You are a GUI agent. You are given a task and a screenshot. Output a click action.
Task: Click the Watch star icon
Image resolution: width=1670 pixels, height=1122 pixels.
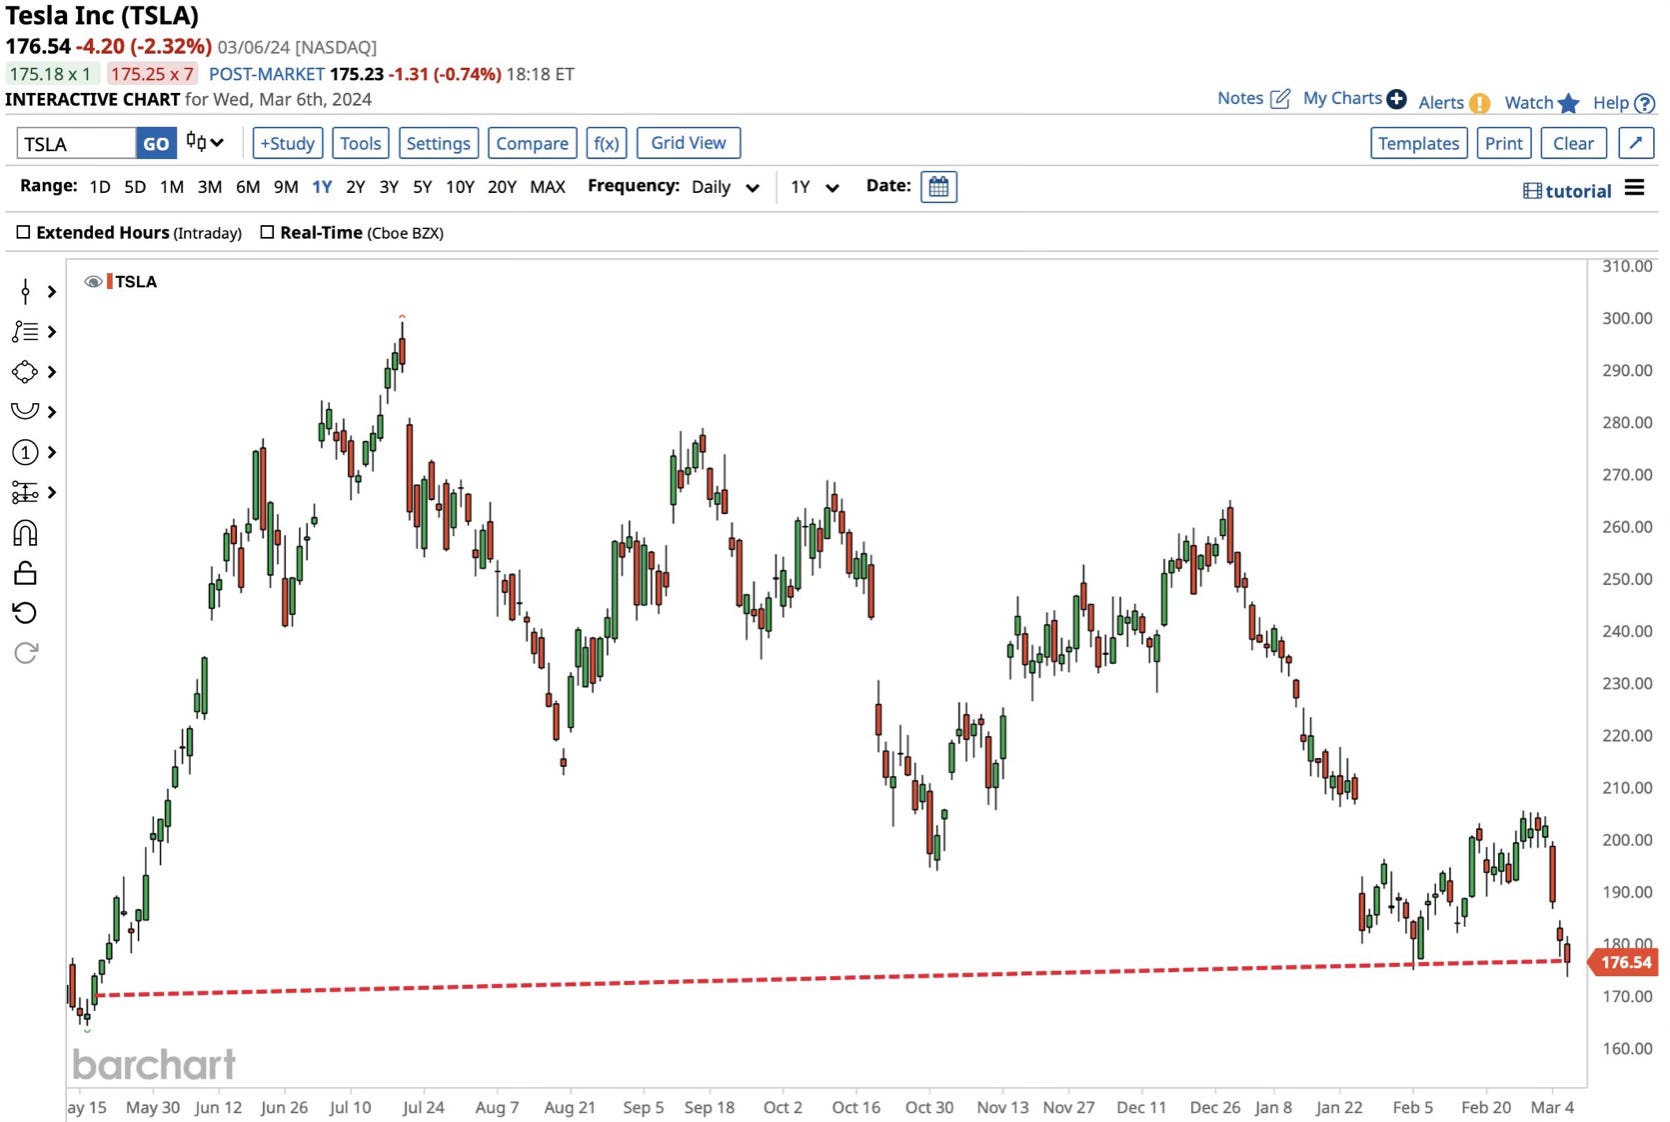[1568, 103]
